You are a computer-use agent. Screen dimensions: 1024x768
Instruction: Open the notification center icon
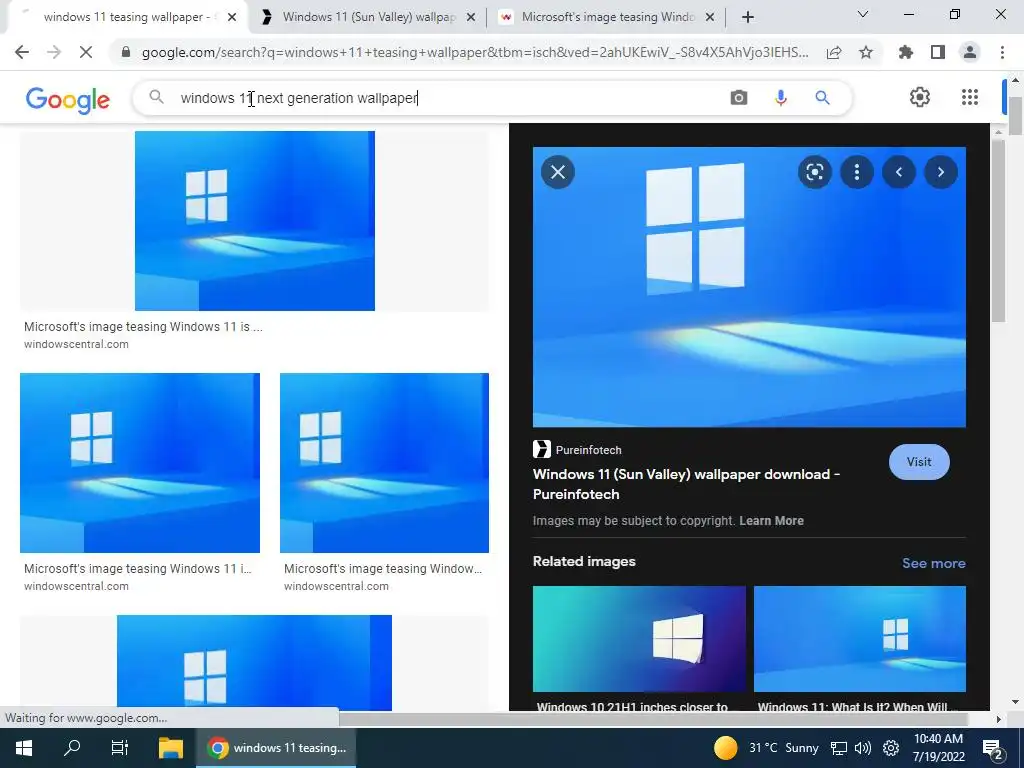click(x=992, y=749)
